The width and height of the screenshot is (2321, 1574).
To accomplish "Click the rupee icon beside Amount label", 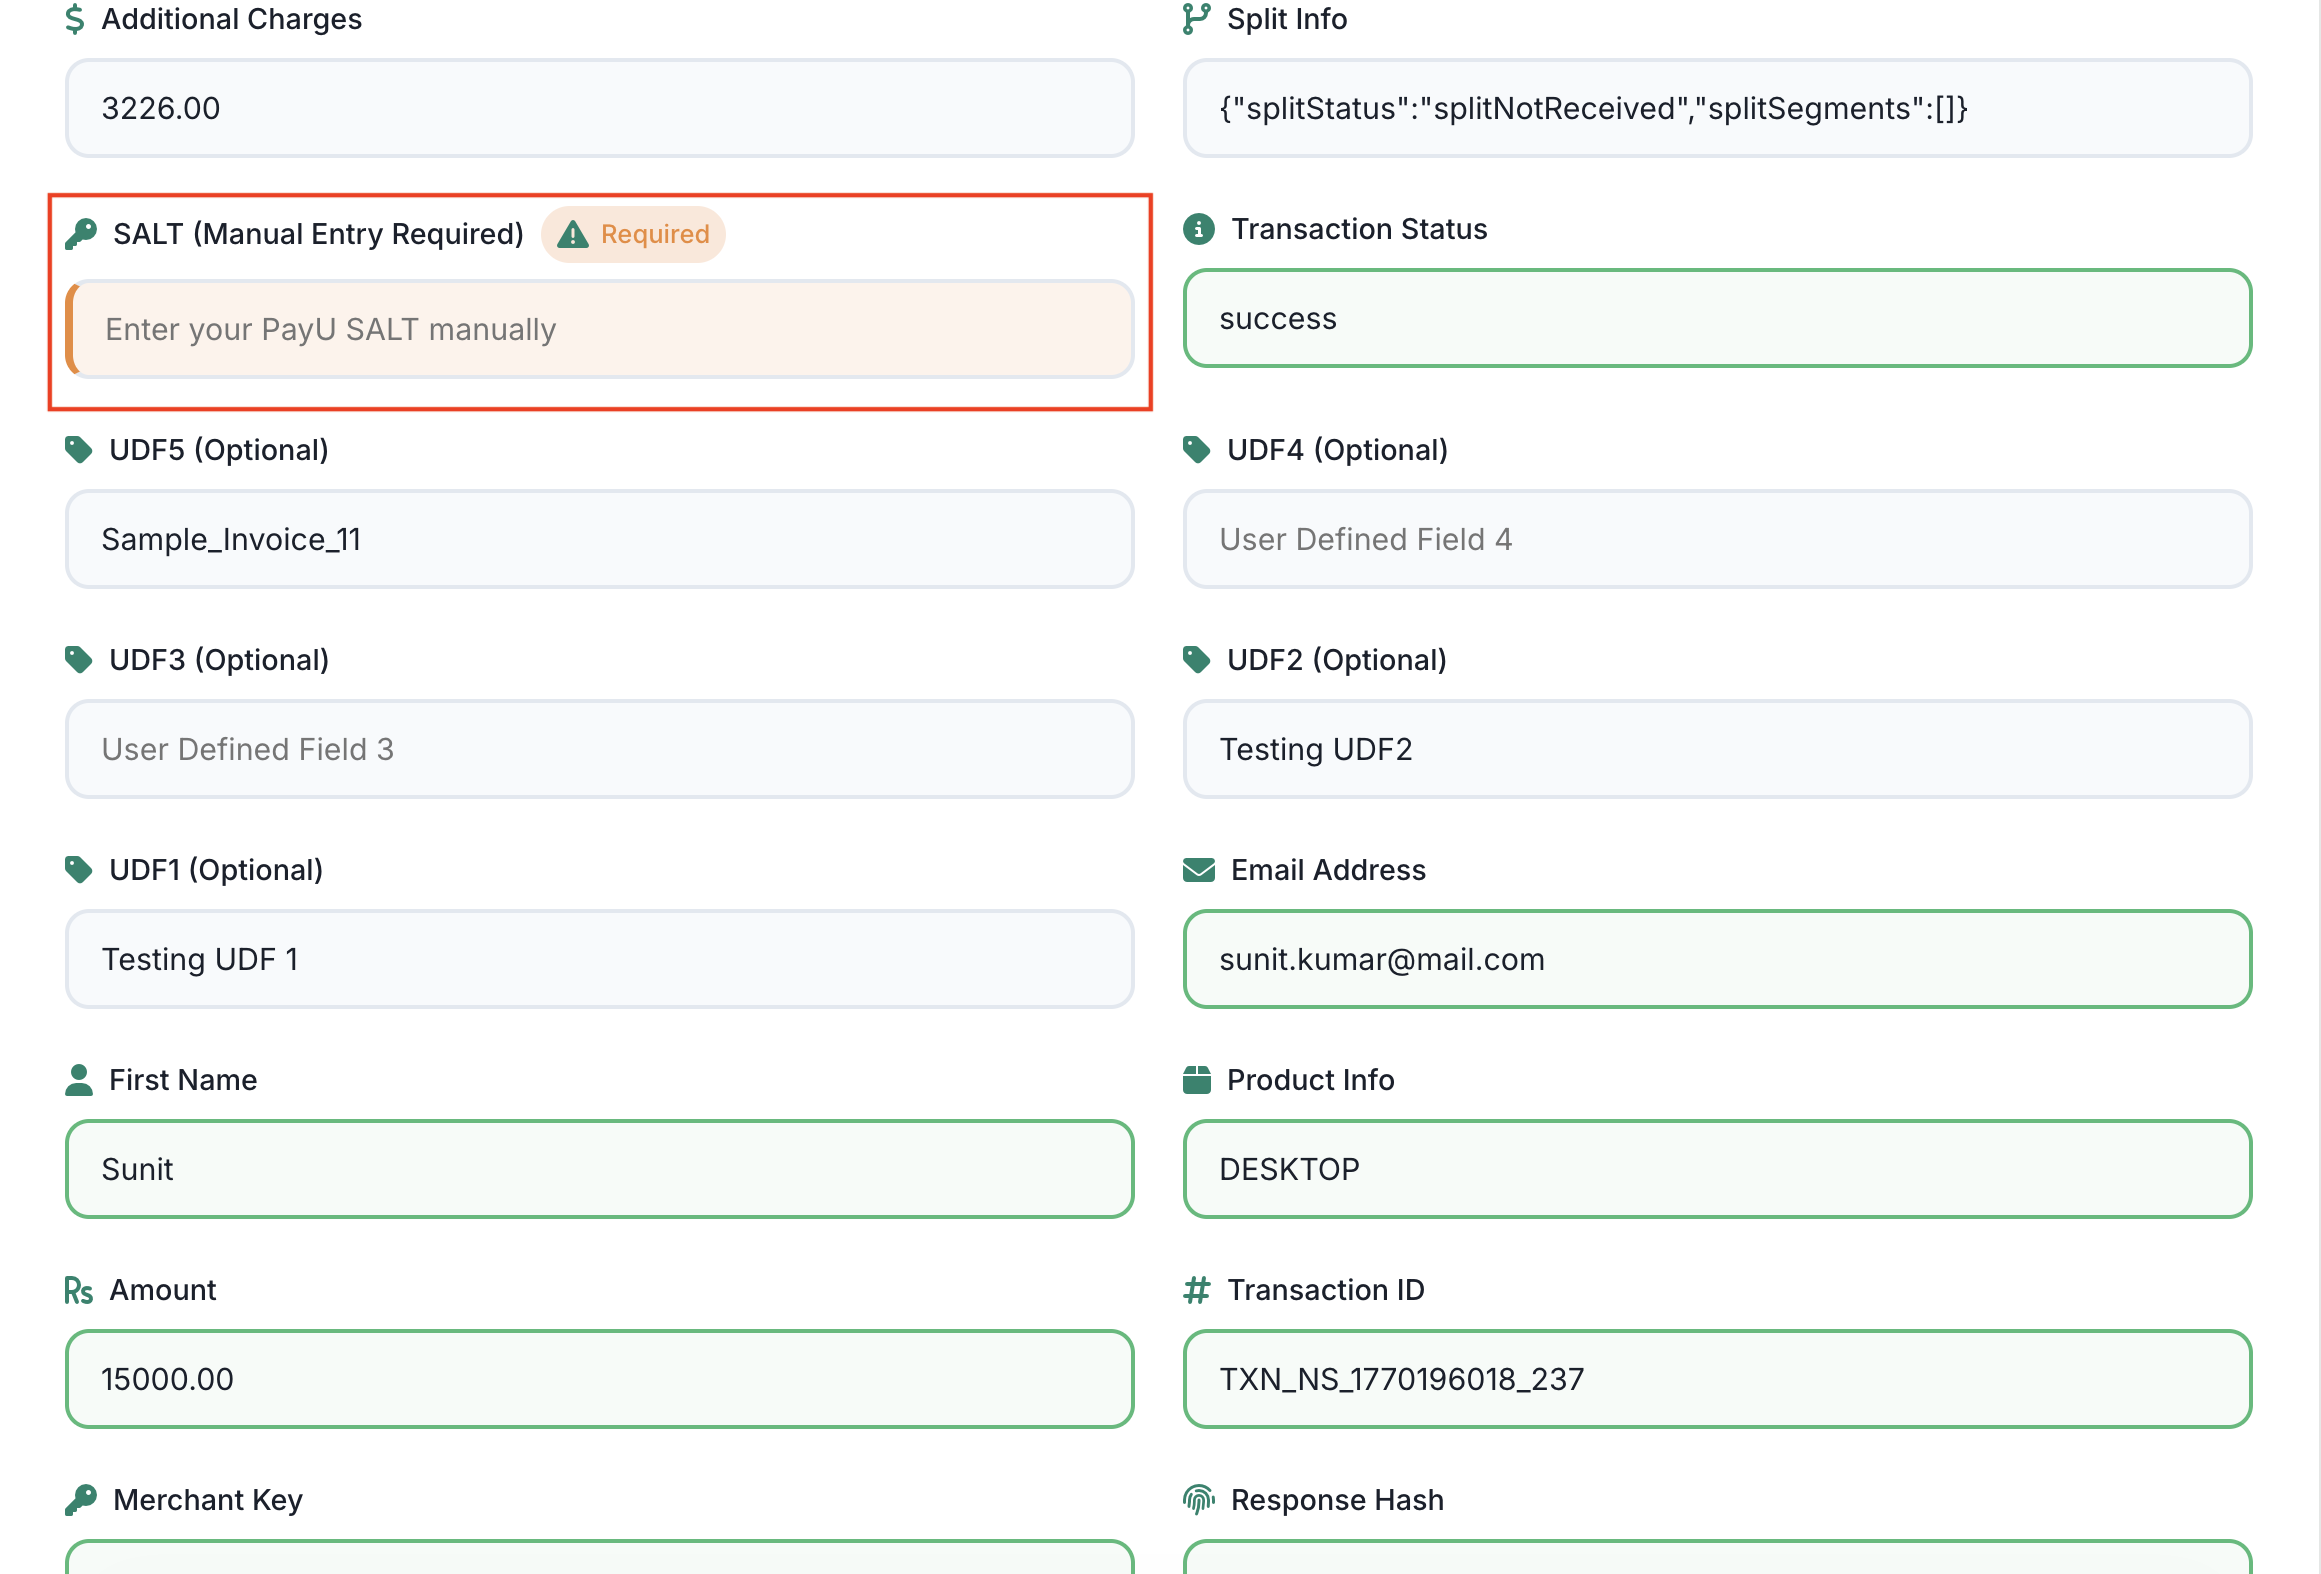I will (79, 1291).
